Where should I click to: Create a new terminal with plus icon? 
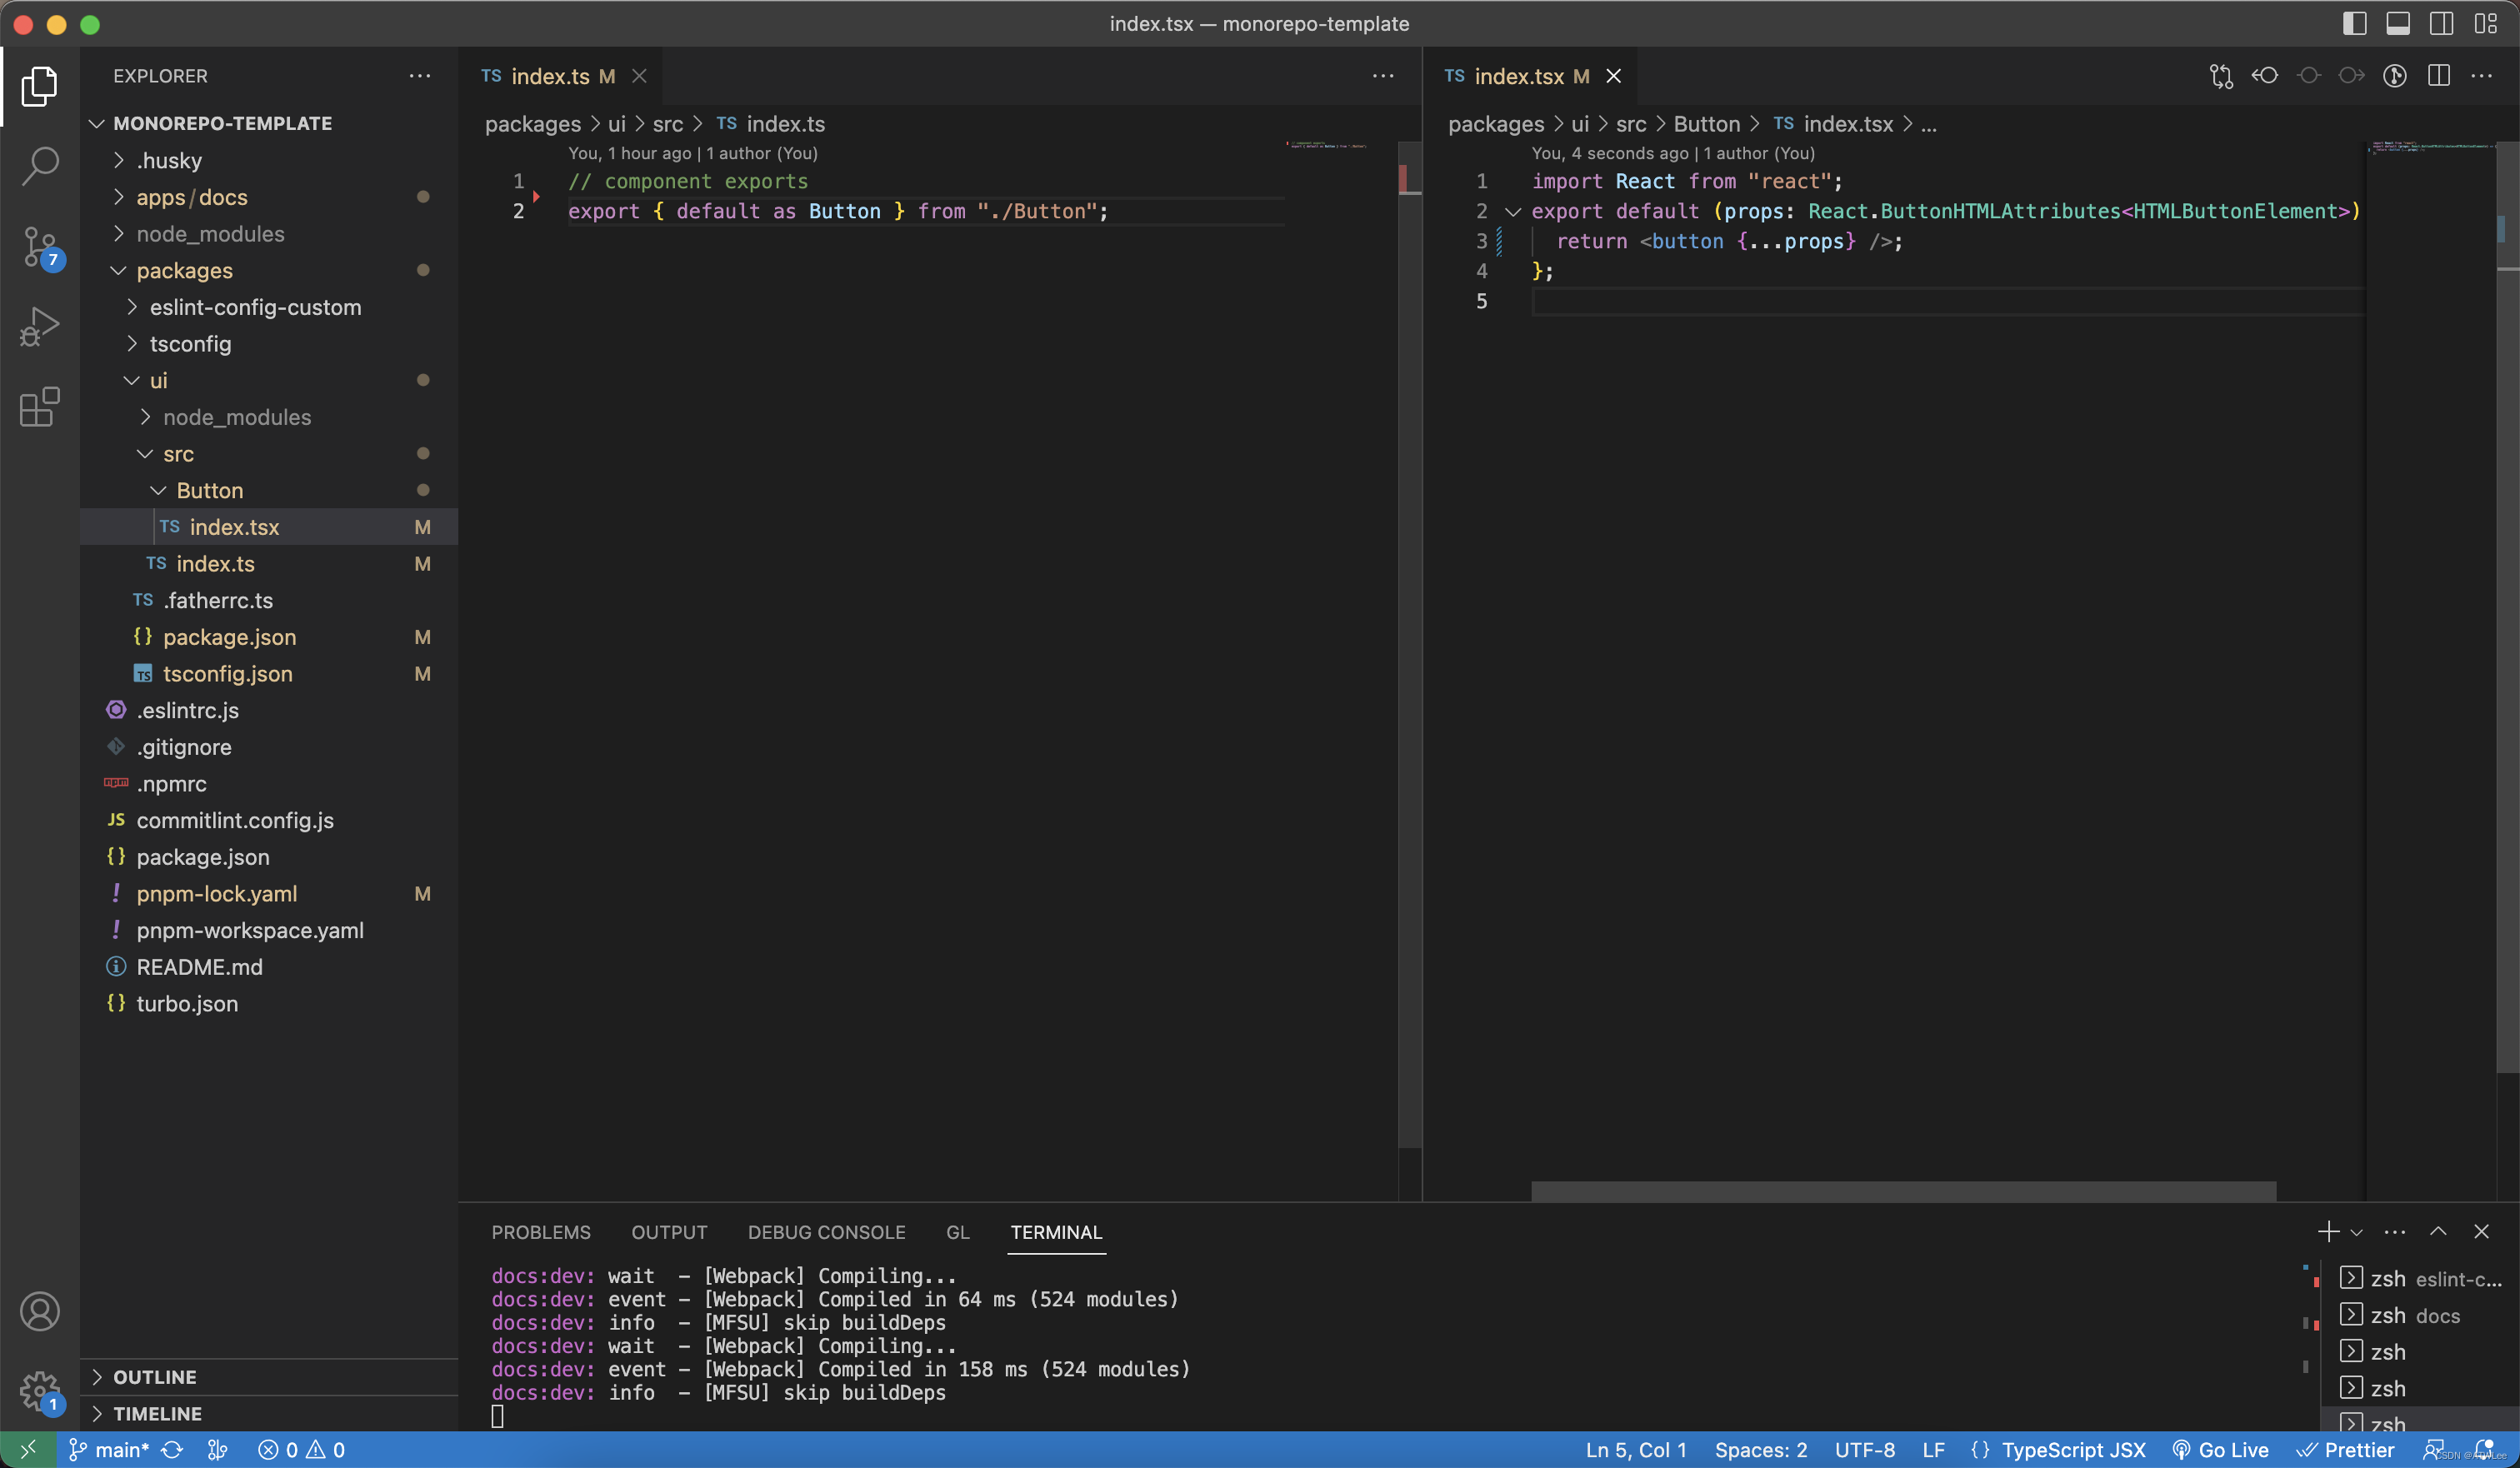(x=2328, y=1231)
